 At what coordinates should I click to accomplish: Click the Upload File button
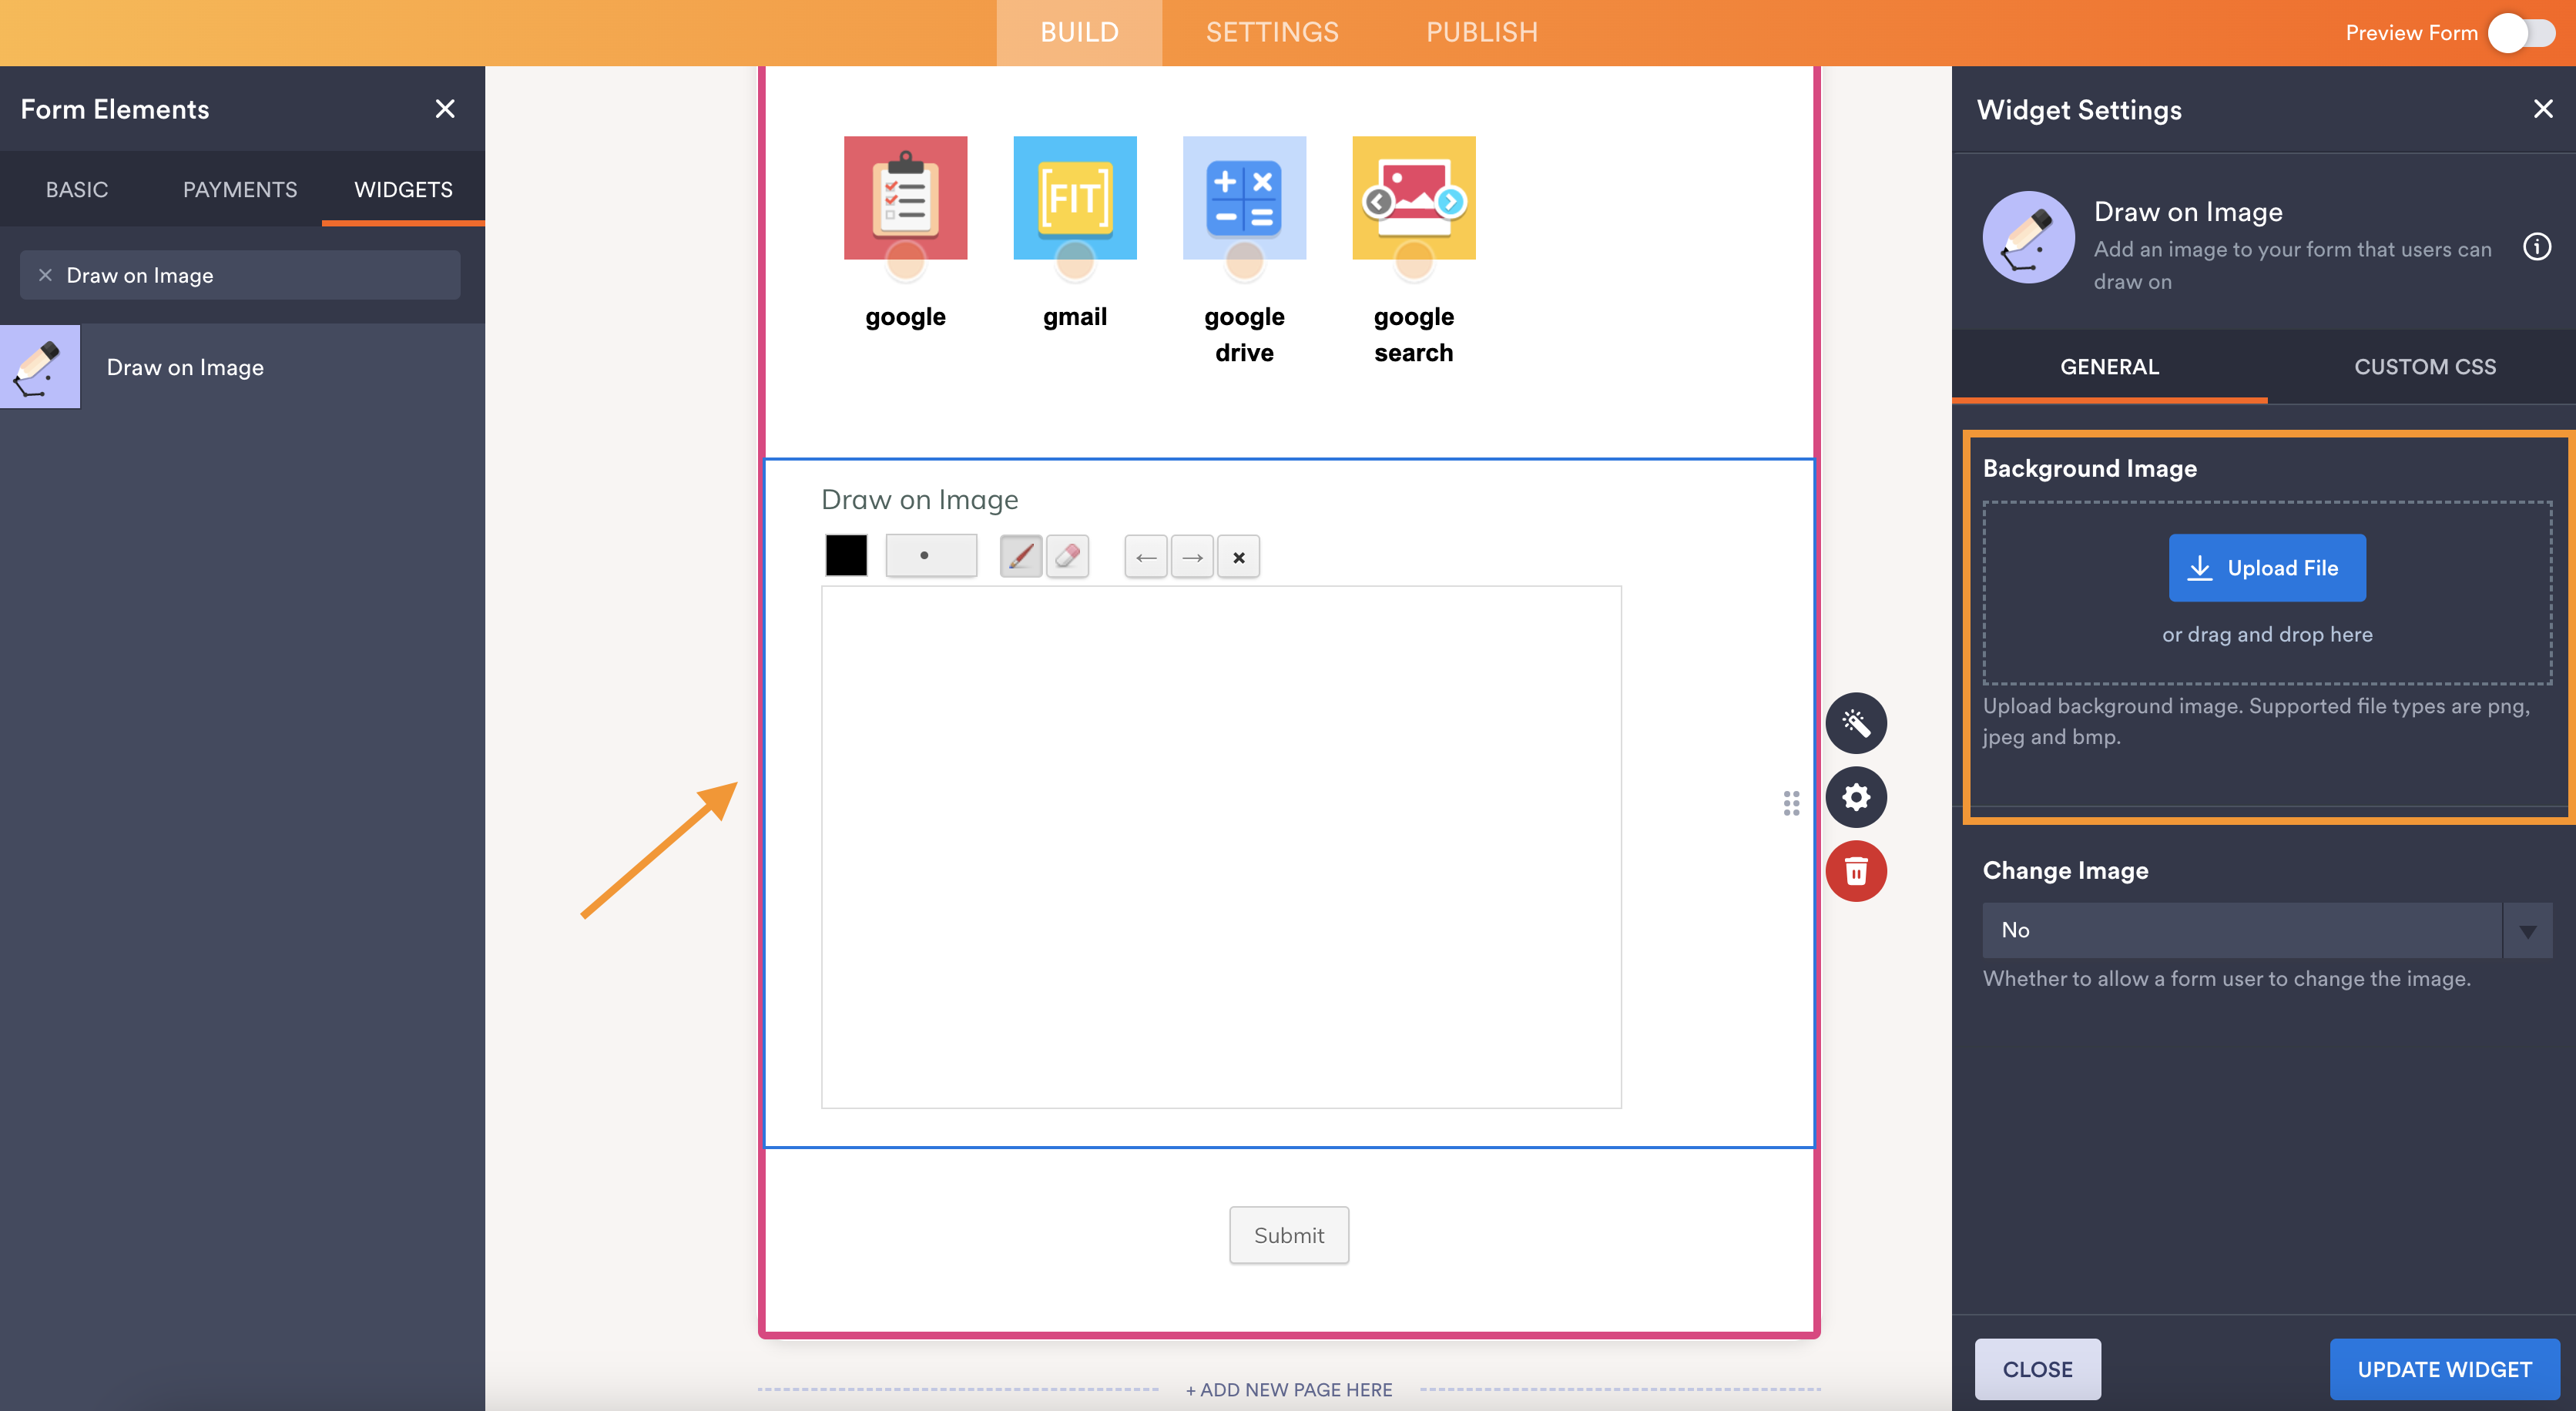pyautogui.click(x=2266, y=568)
